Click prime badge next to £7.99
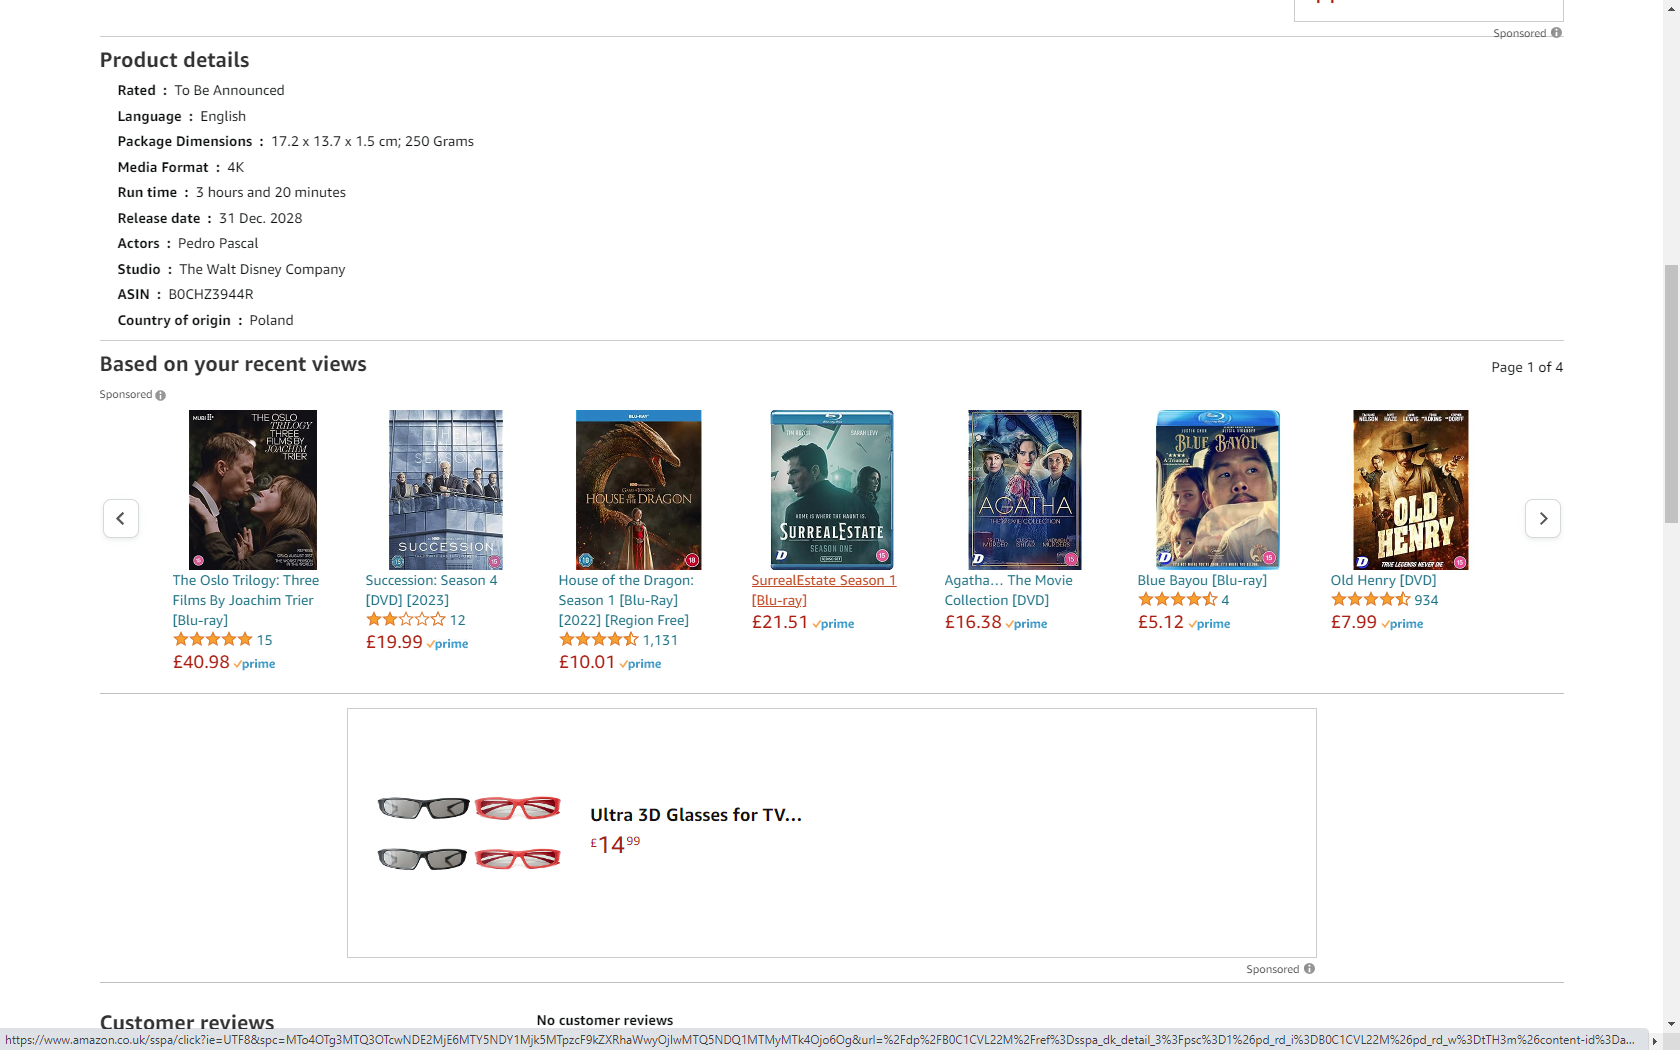 pyautogui.click(x=1403, y=624)
